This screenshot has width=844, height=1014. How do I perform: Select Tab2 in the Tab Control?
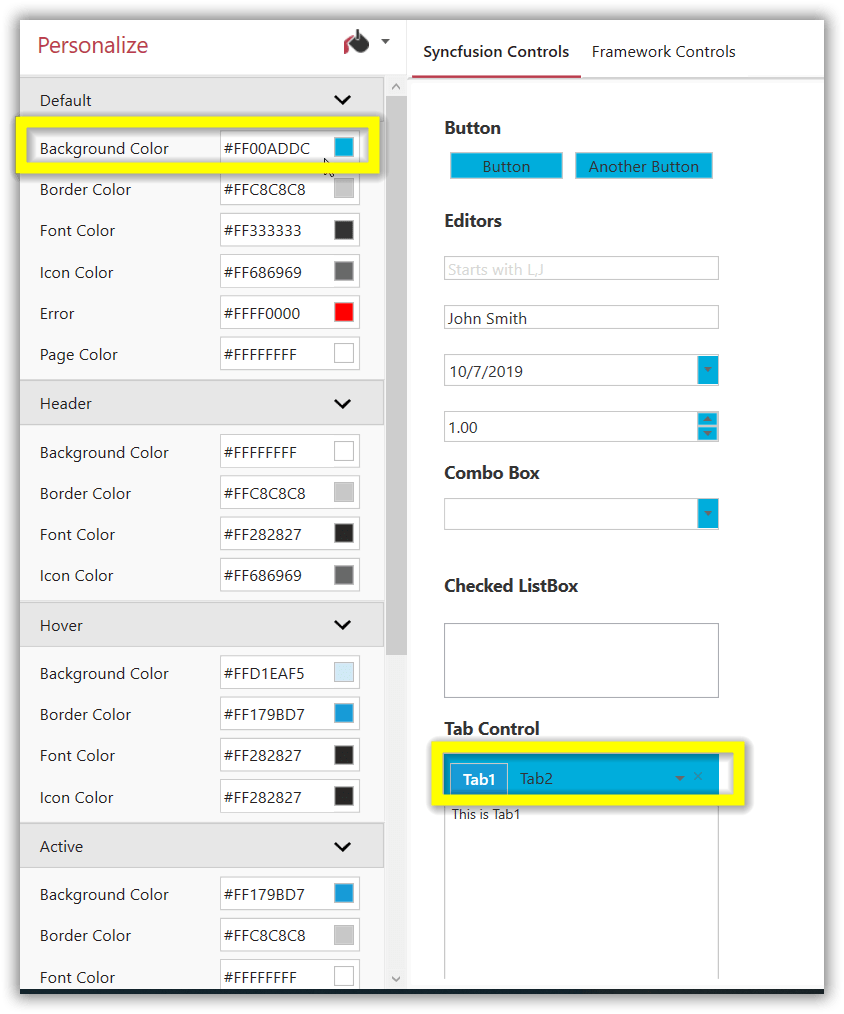coord(536,778)
